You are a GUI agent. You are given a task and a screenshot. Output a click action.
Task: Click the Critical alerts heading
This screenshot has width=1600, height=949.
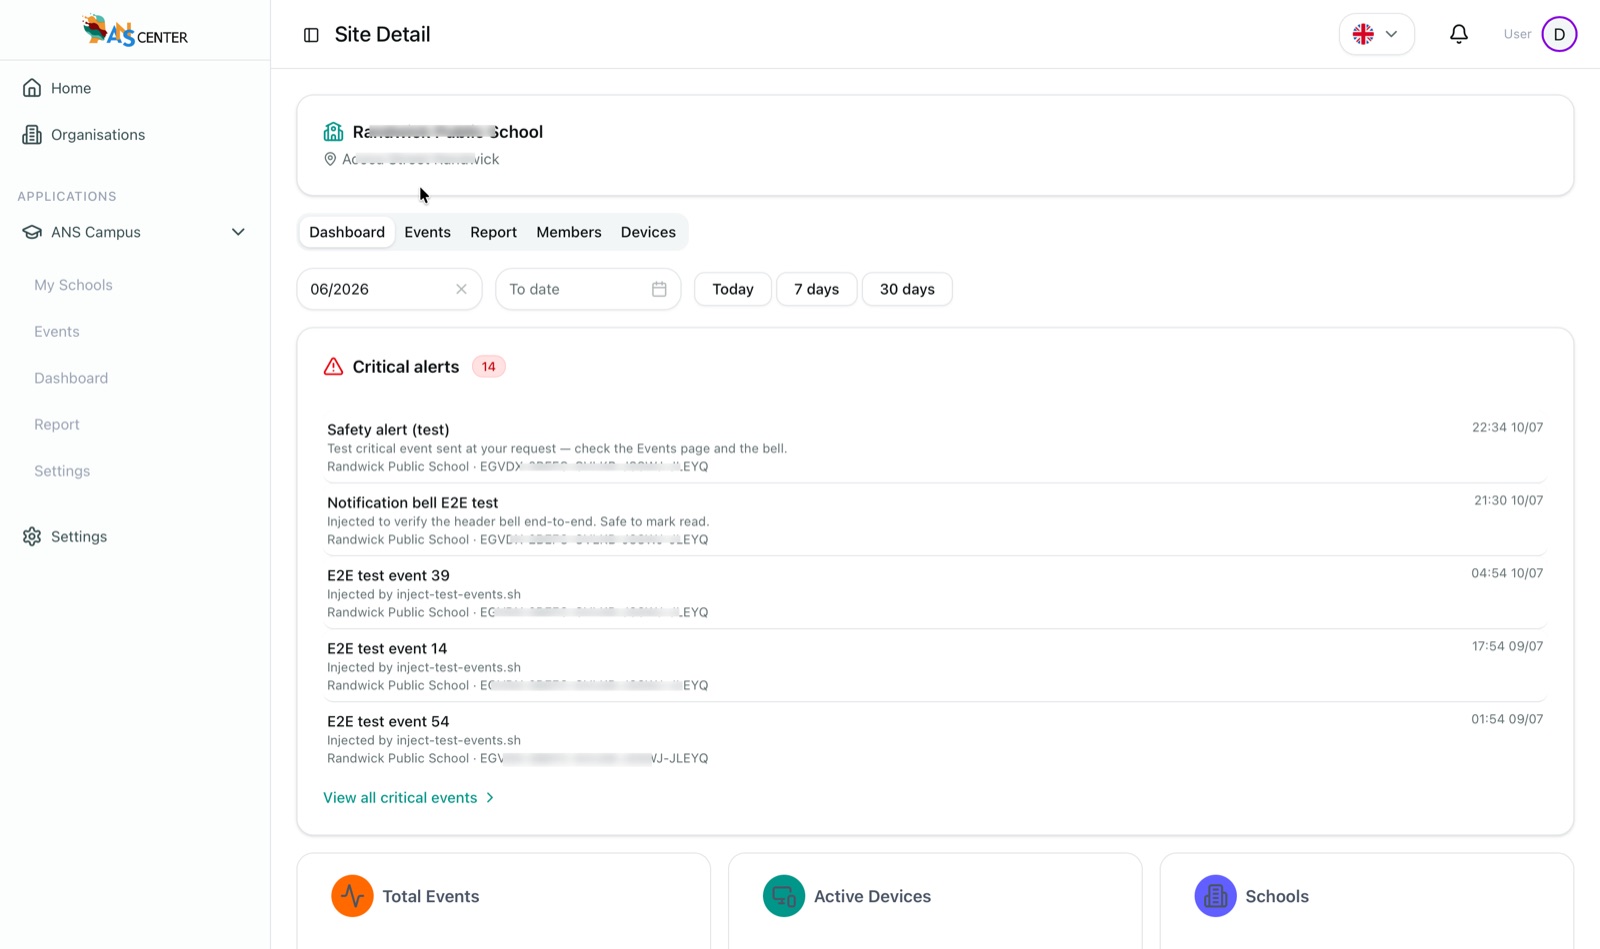[x=406, y=367]
